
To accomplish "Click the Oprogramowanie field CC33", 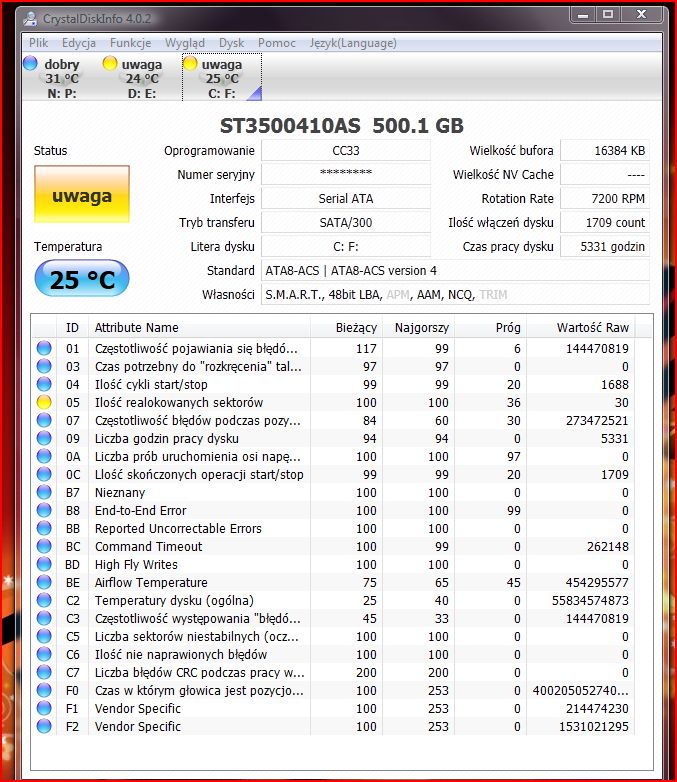I will click(x=346, y=151).
